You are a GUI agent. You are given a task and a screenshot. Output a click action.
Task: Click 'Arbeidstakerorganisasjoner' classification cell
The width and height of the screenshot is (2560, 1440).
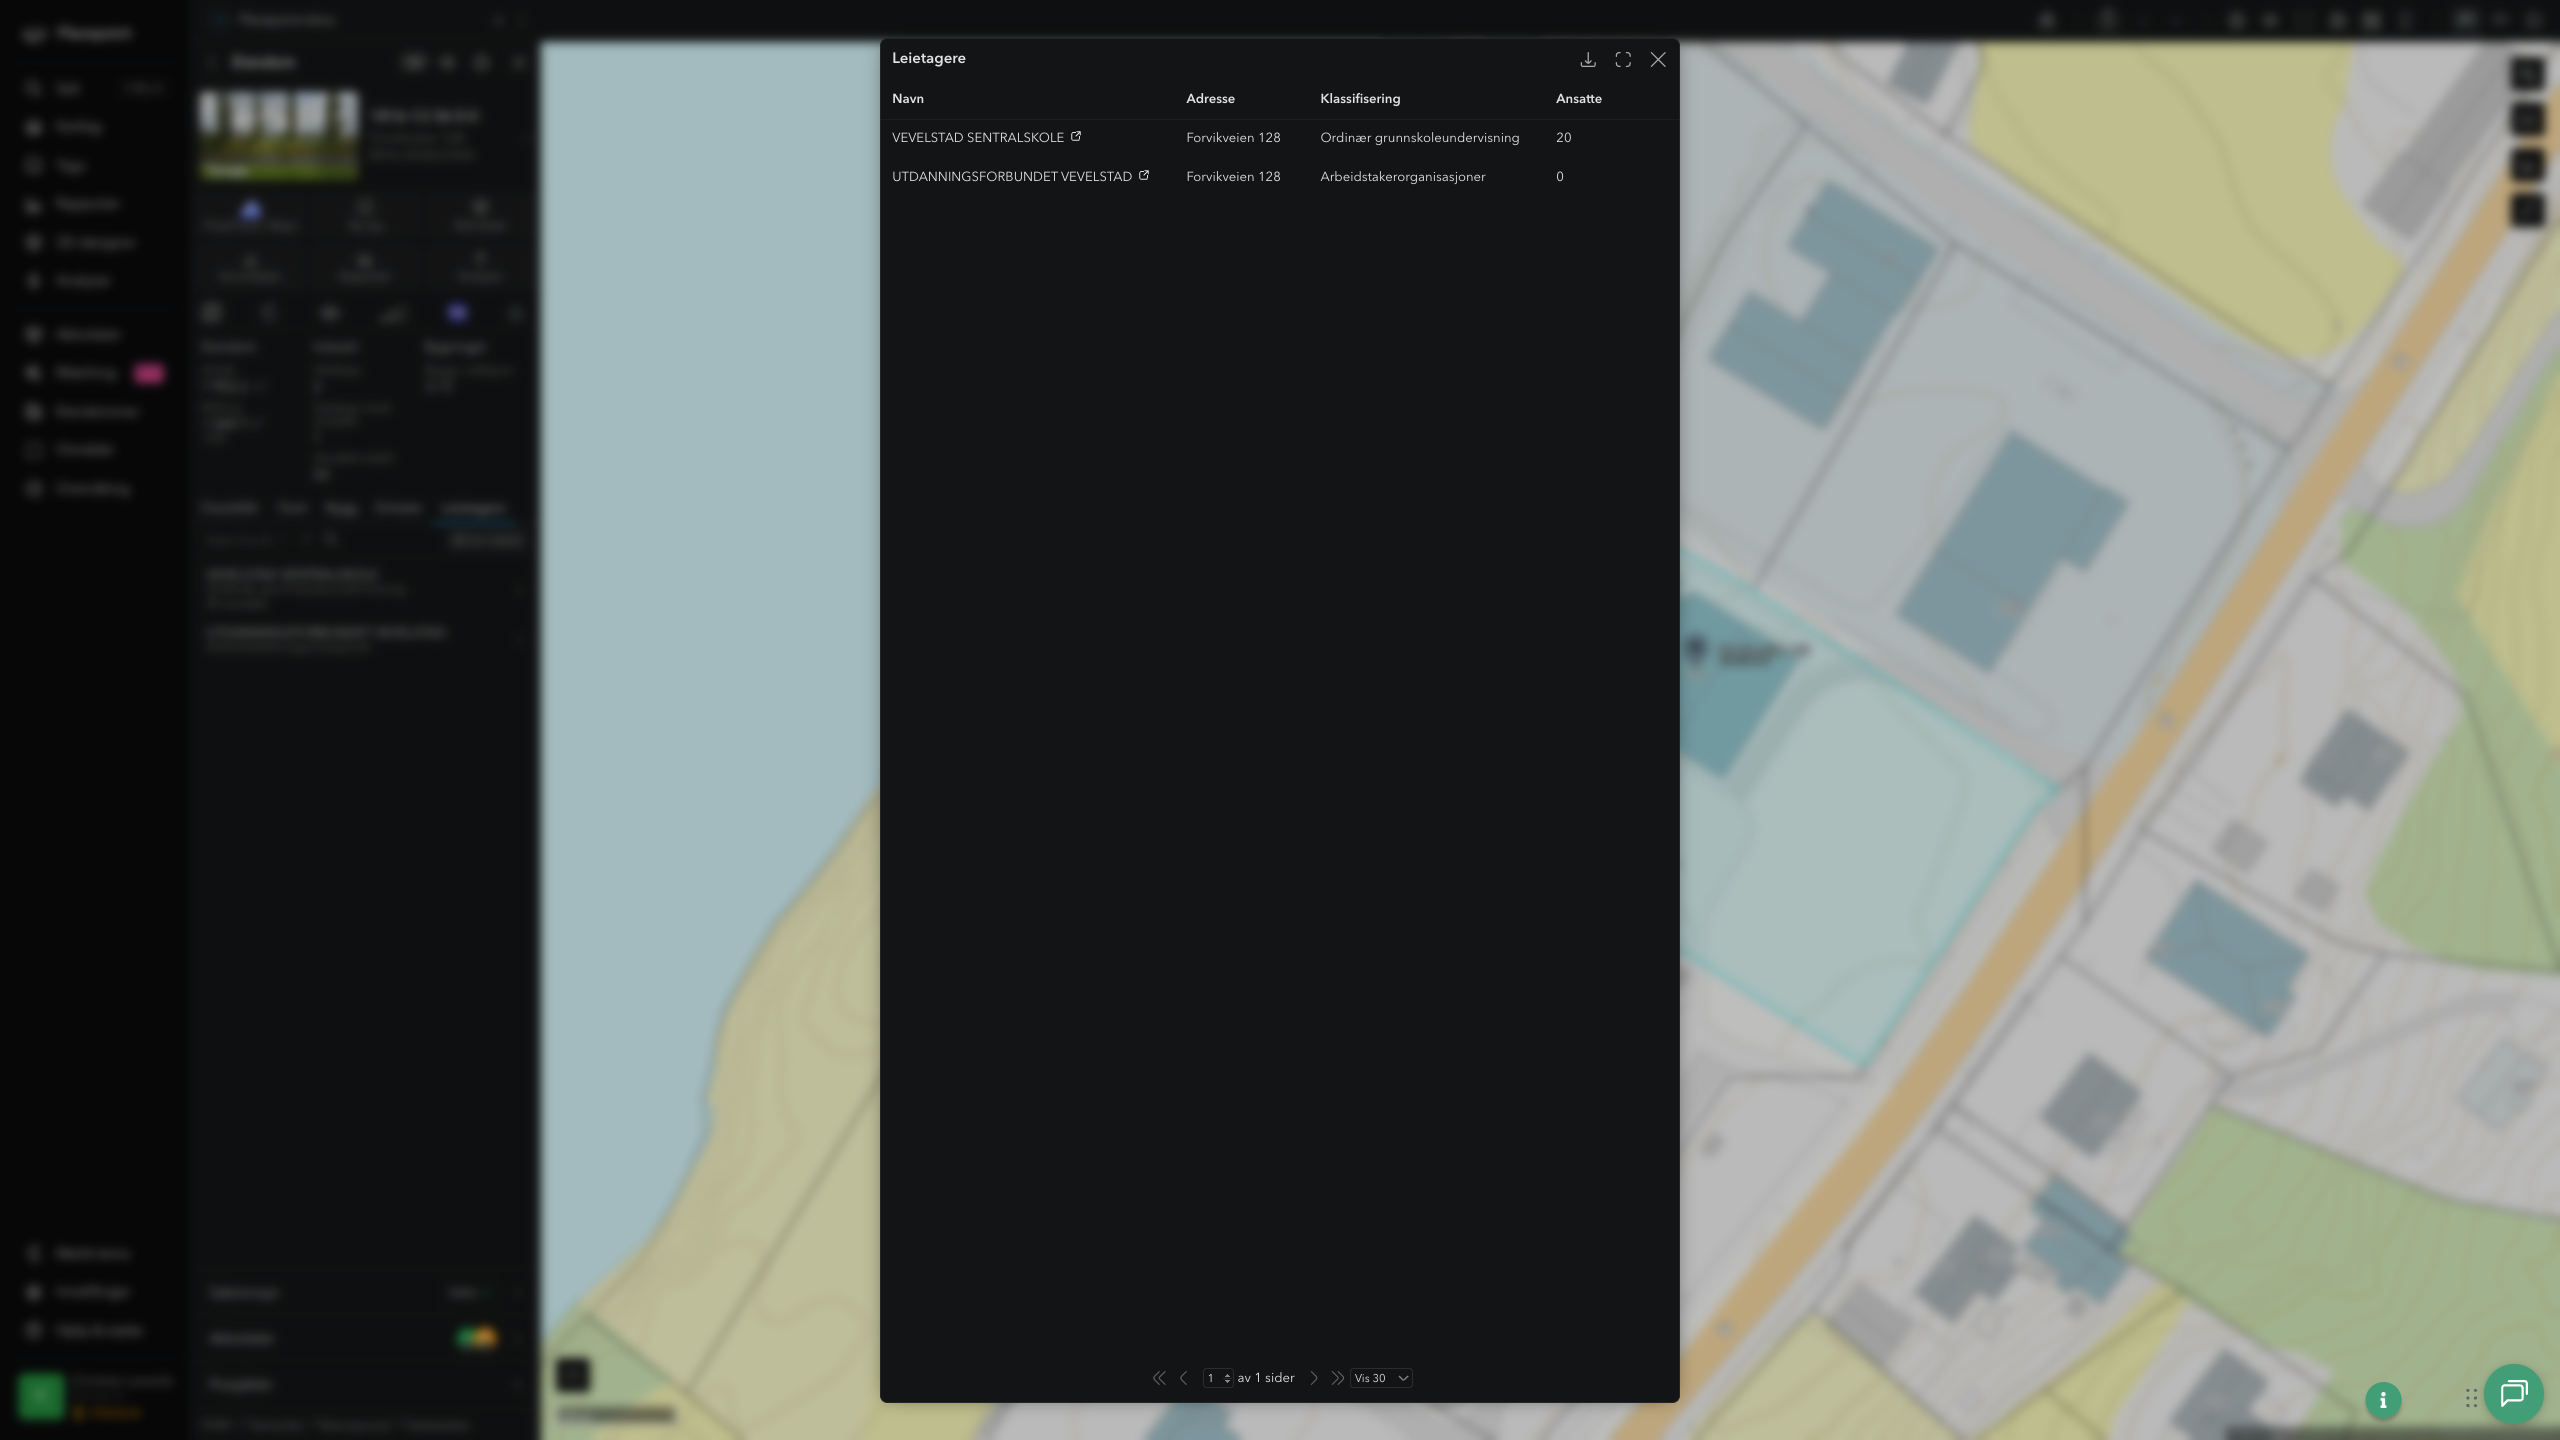(1403, 177)
